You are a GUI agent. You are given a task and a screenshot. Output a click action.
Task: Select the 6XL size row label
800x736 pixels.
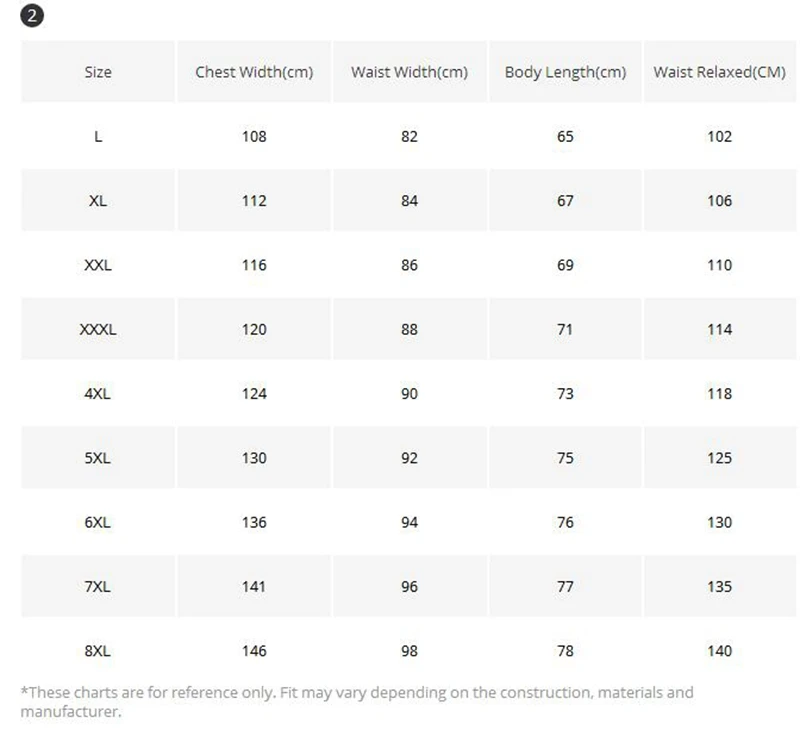pyautogui.click(x=97, y=522)
